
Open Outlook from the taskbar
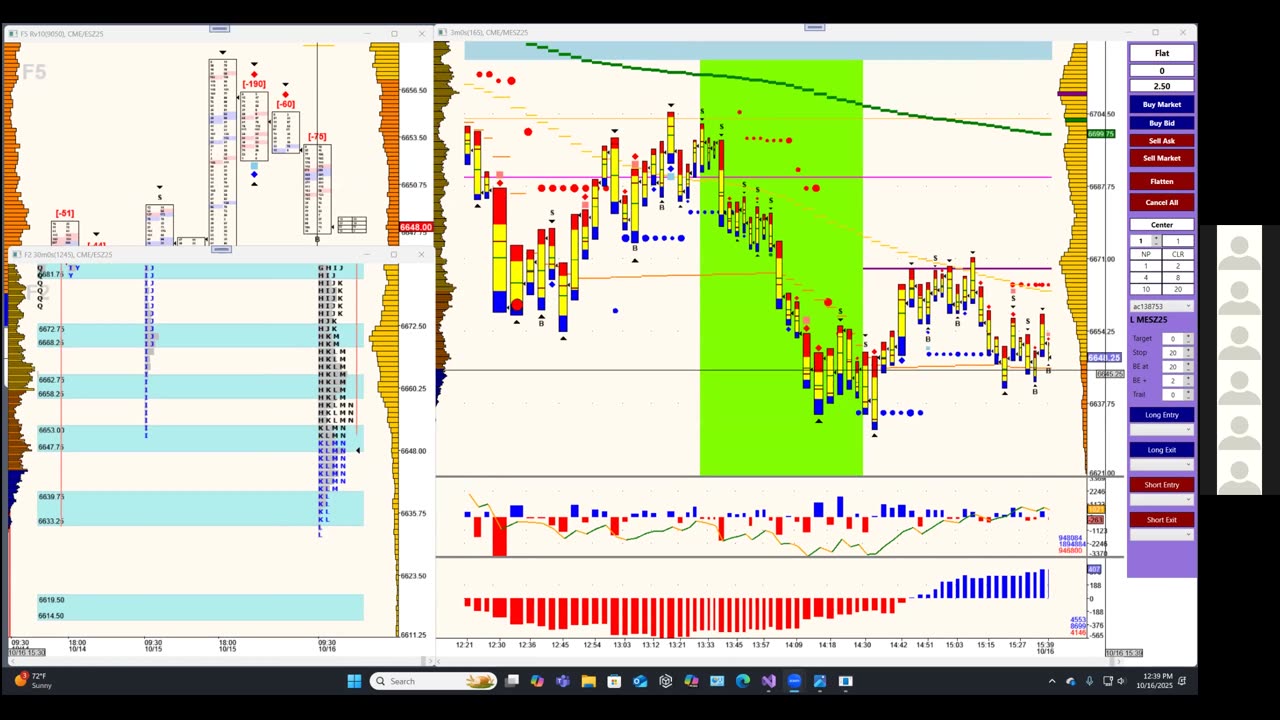[x=640, y=681]
